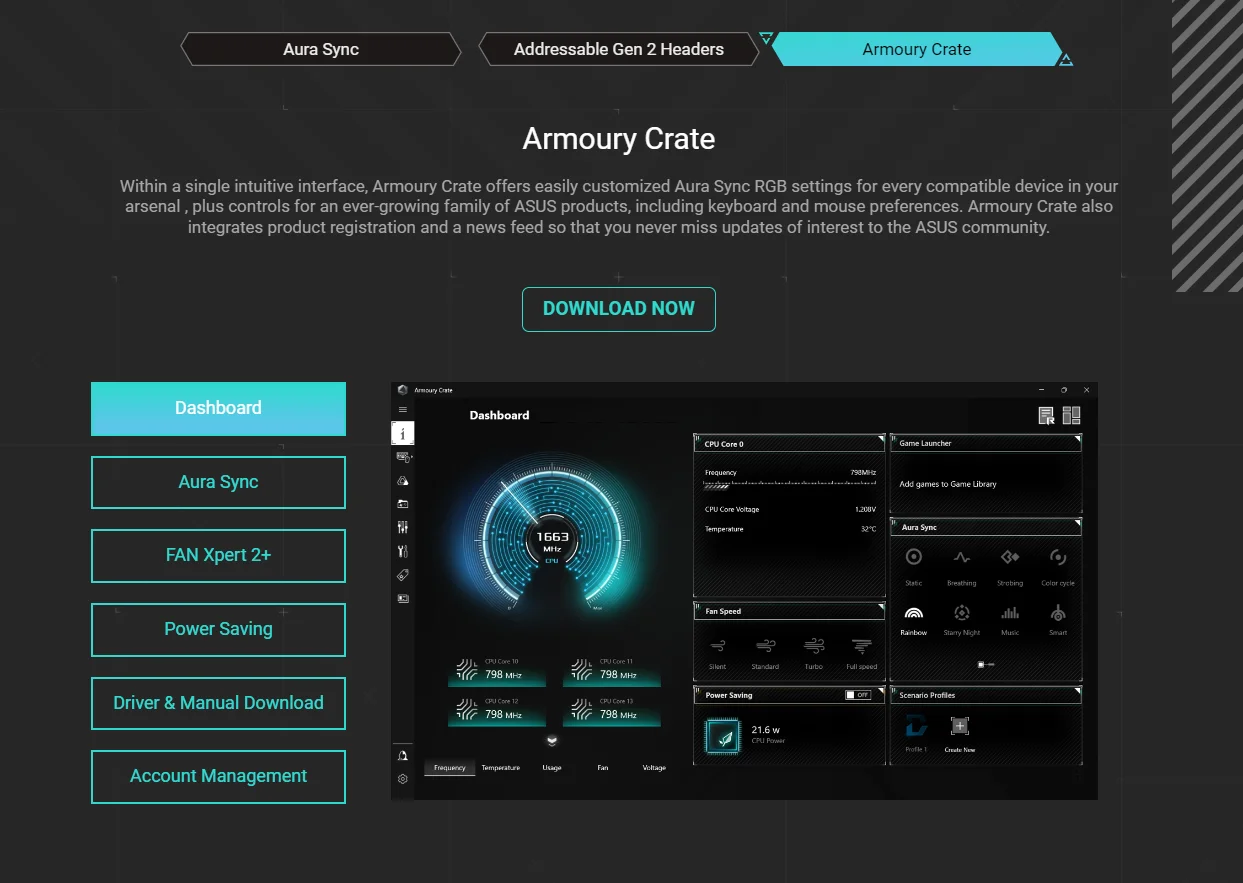Switch to Addressable Gen 2 Headers tab
The height and width of the screenshot is (883, 1243).
(619, 49)
